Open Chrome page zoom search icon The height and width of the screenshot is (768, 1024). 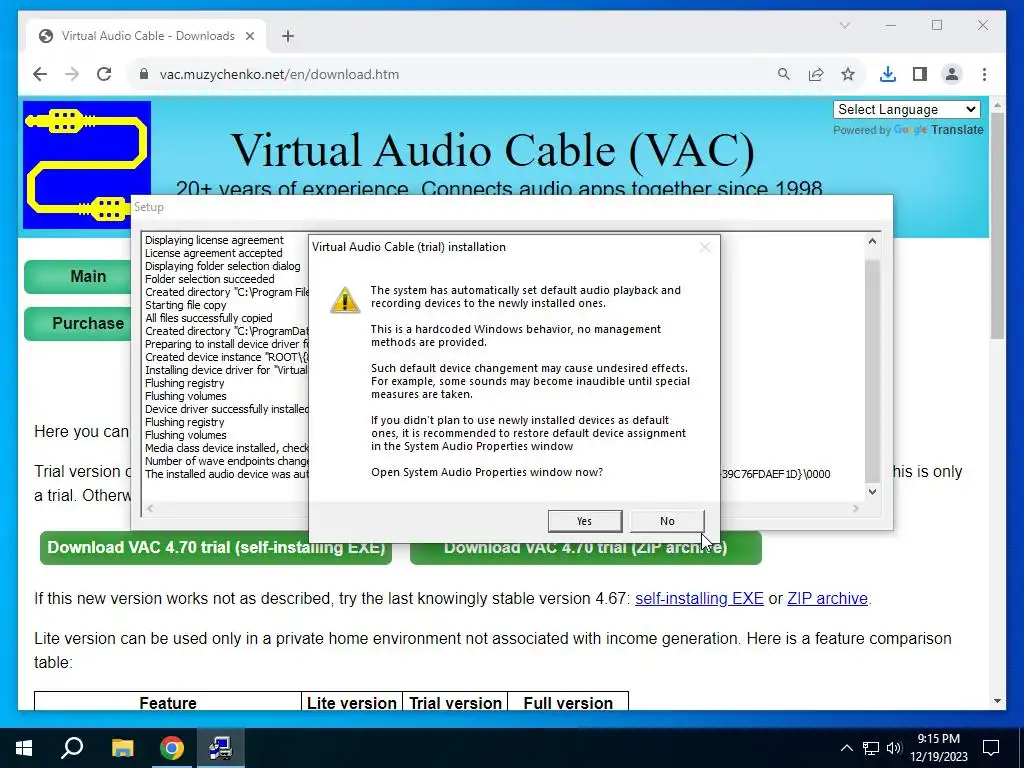tap(784, 74)
